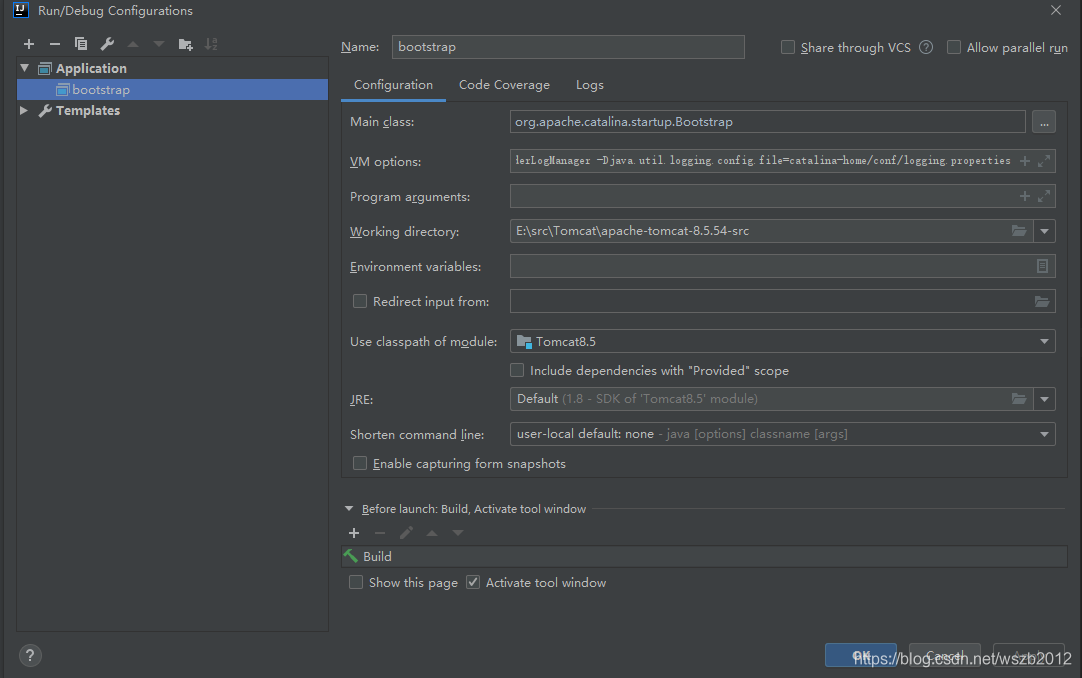
Task: Create new folder icon in configurations toolbar
Action: click(185, 44)
